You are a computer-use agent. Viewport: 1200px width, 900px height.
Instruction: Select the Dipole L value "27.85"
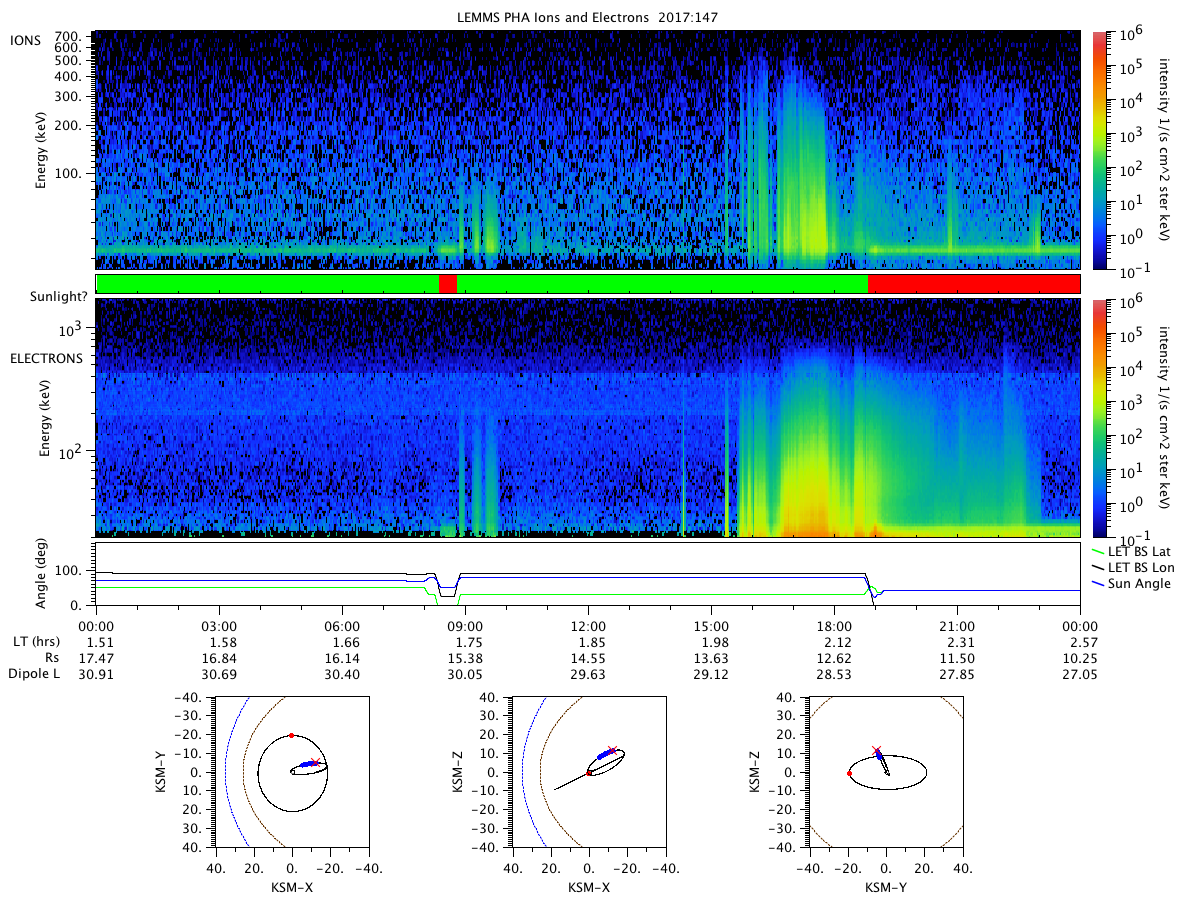(957, 674)
